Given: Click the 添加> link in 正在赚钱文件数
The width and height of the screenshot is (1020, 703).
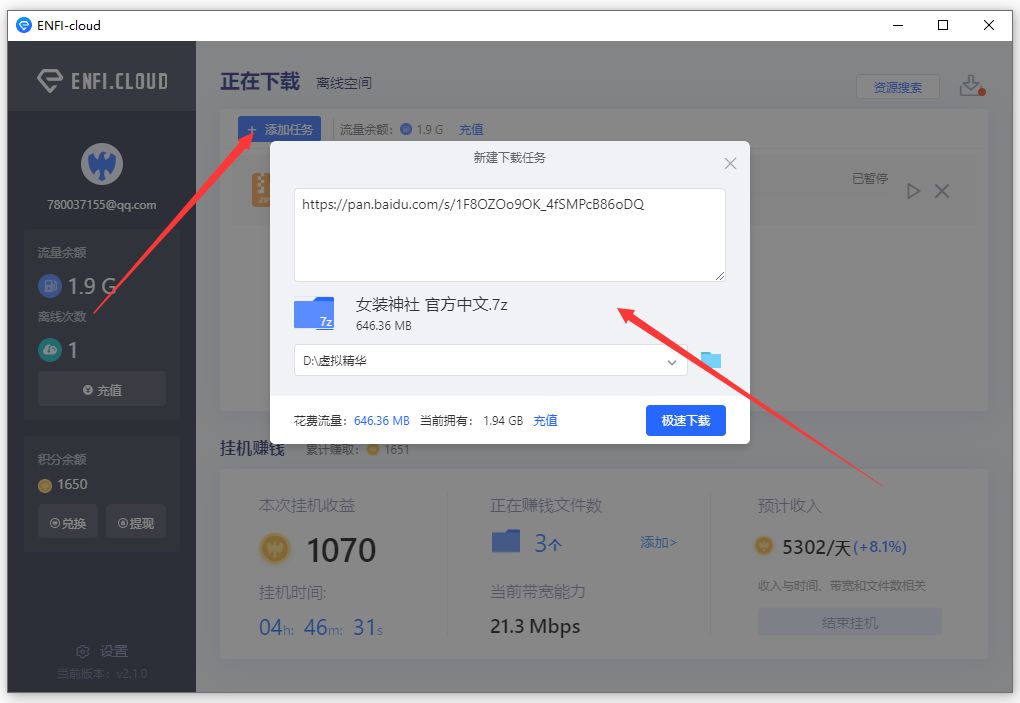Looking at the screenshot, I should [658, 542].
